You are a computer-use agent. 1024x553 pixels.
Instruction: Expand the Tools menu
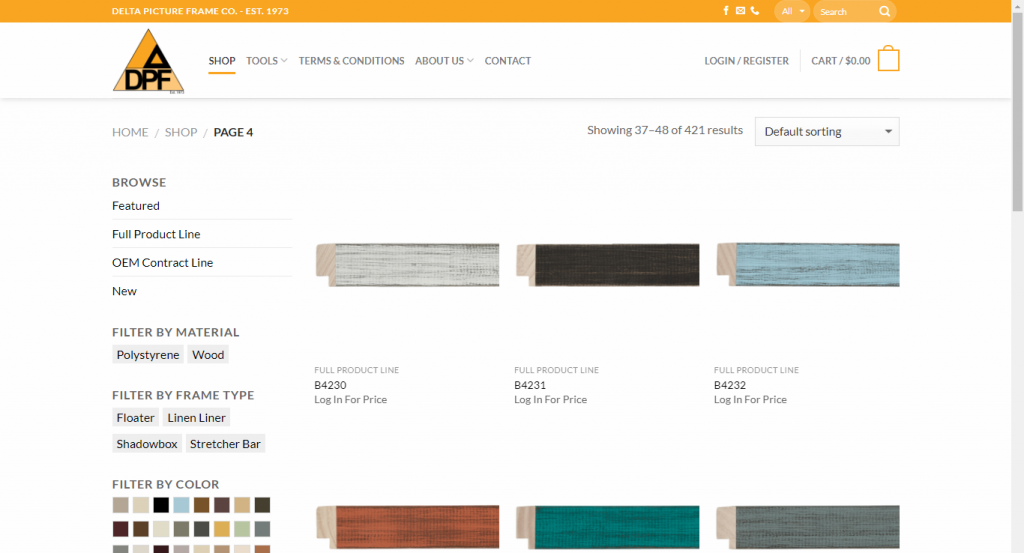(266, 61)
